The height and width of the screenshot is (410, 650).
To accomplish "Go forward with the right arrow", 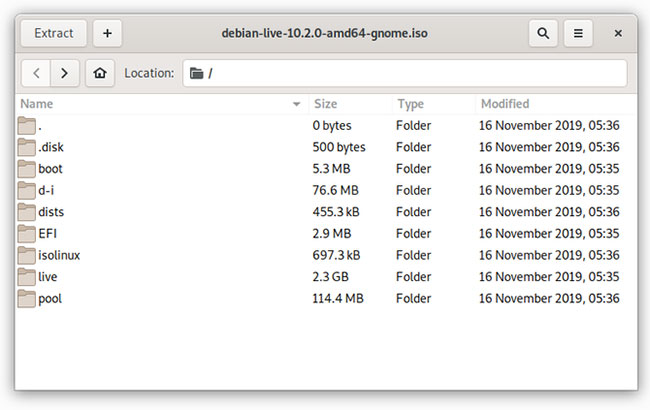I will 65,73.
